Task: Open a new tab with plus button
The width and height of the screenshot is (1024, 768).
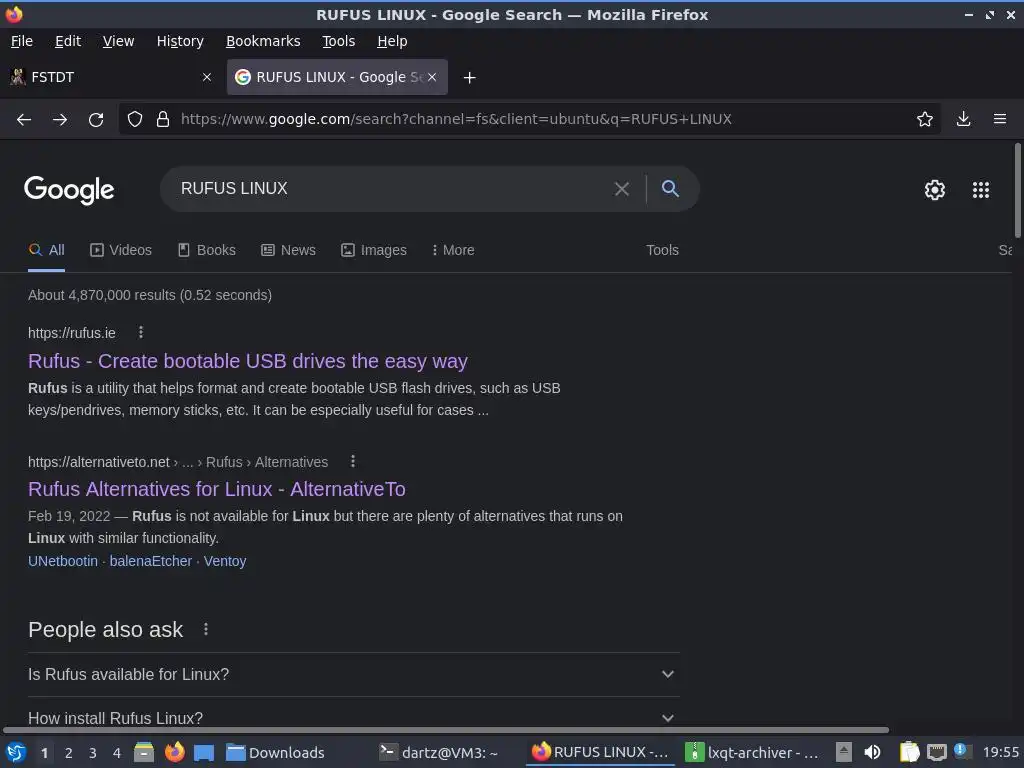Action: coord(469,78)
